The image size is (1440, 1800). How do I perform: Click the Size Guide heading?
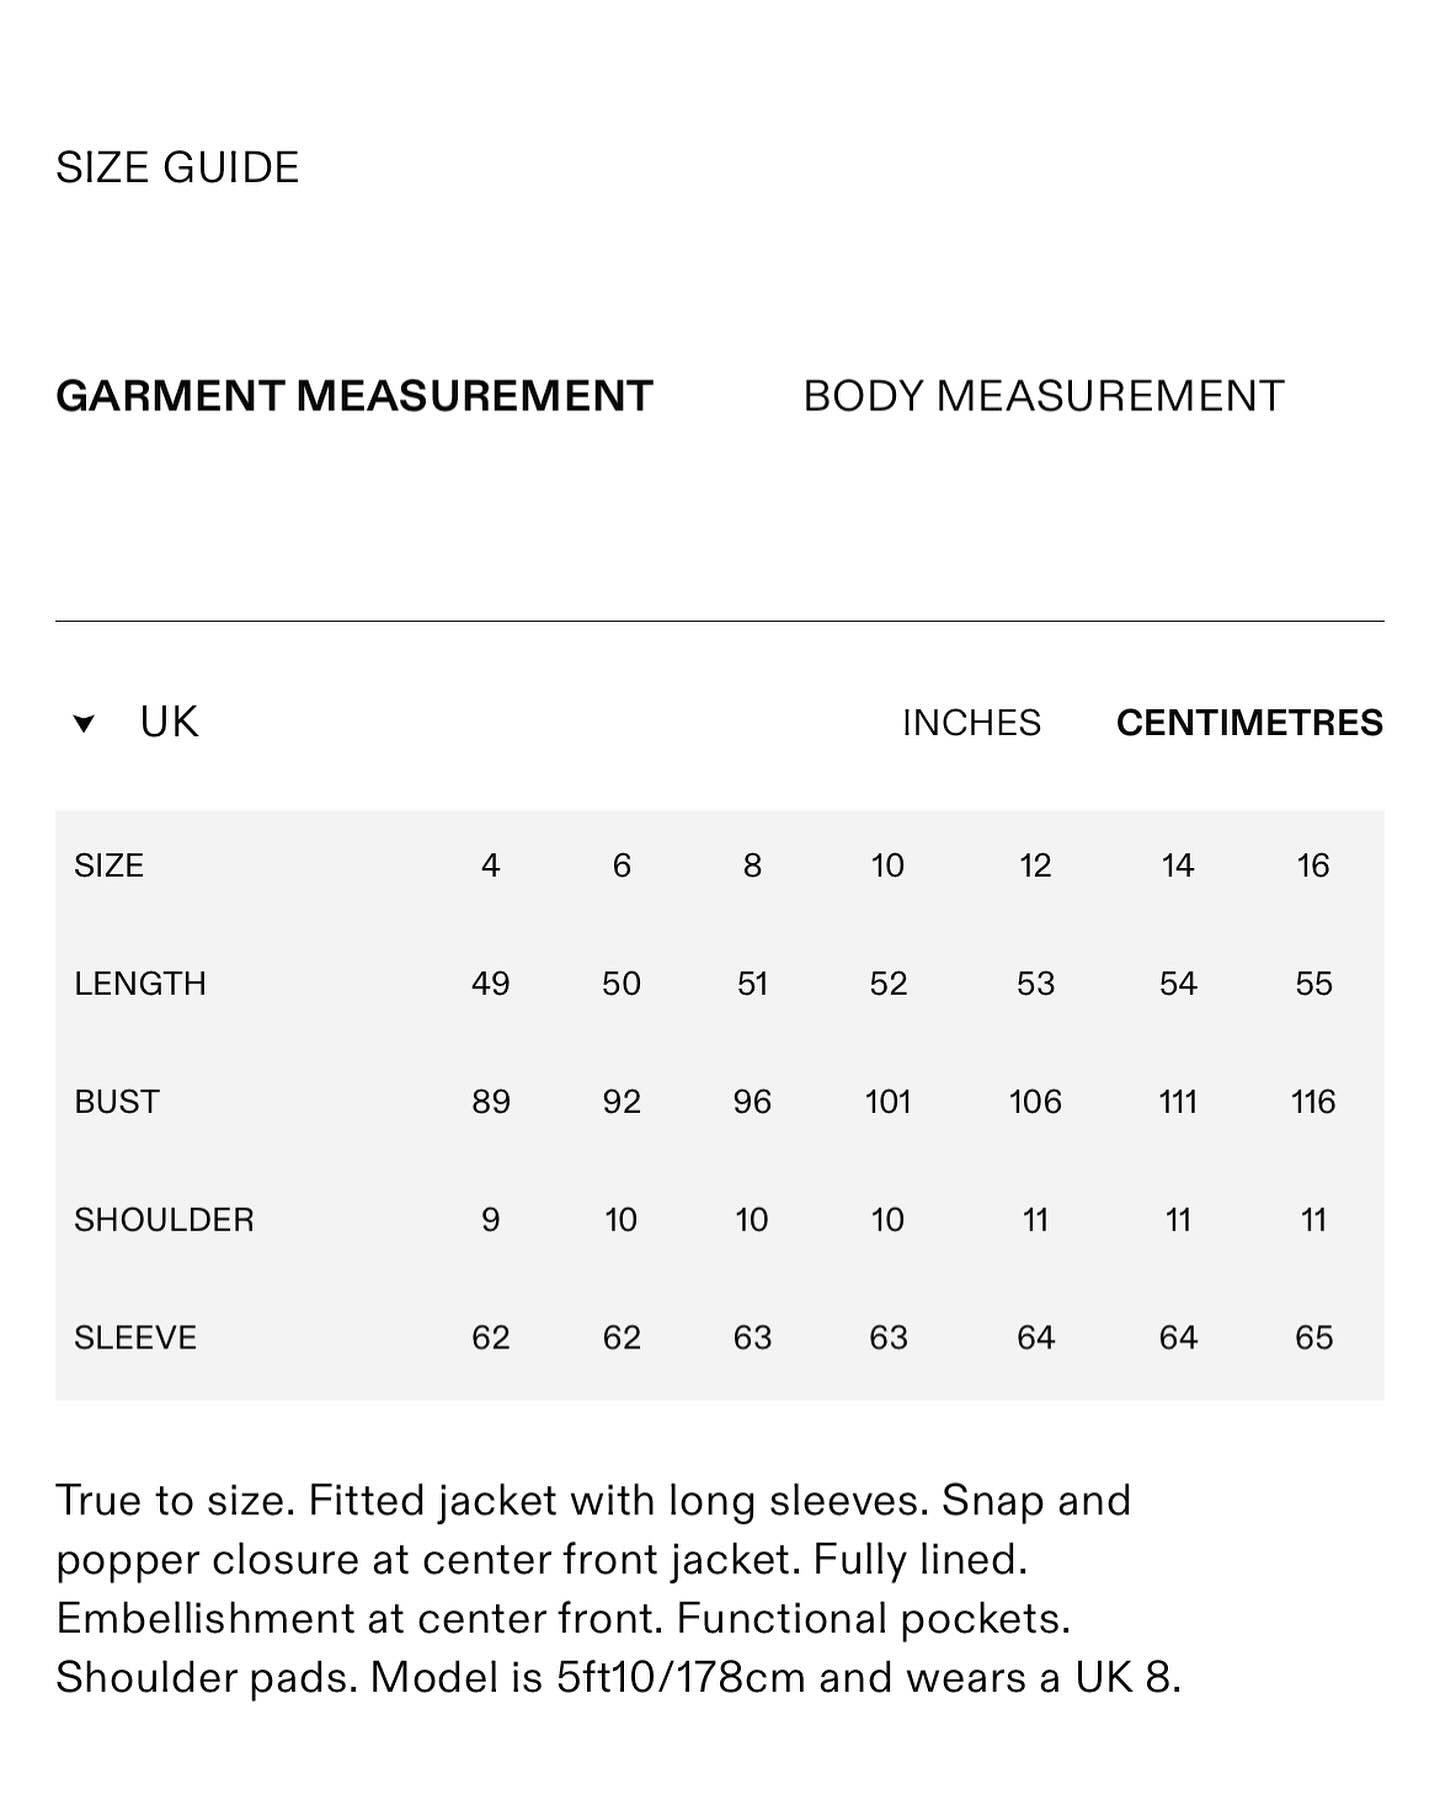[178, 168]
